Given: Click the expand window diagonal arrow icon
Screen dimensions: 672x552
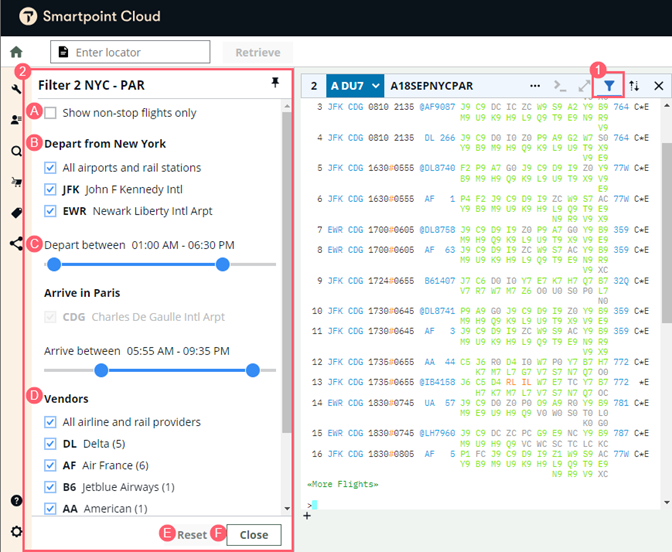Looking at the screenshot, I should (x=584, y=86).
